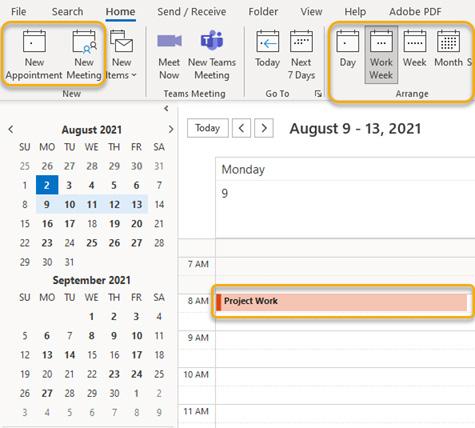Select the Week arrangement view
The height and width of the screenshot is (428, 475).
(x=415, y=49)
